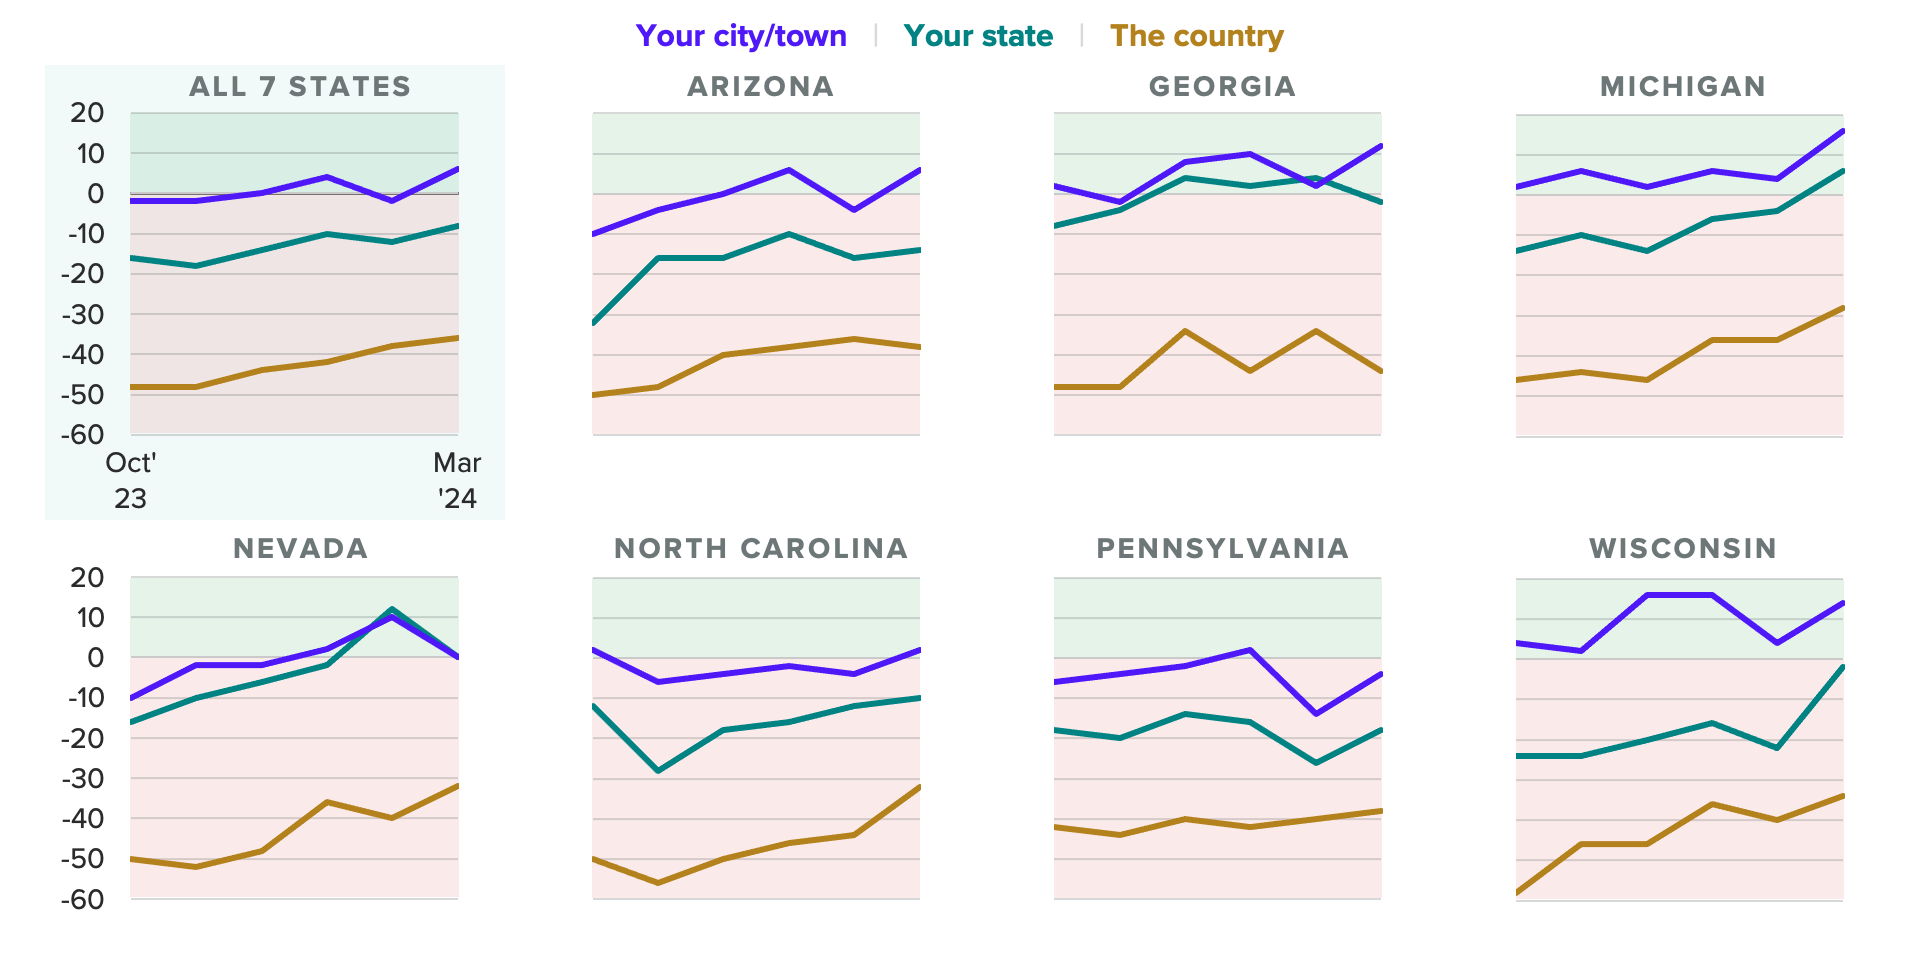Click the "Oct' 23" x-axis label
Screen dimensions: 1920x960
click(x=131, y=480)
